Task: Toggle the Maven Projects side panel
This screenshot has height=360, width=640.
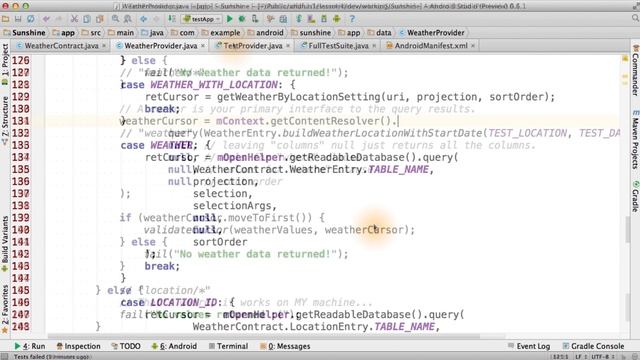Action: pyautogui.click(x=635, y=140)
